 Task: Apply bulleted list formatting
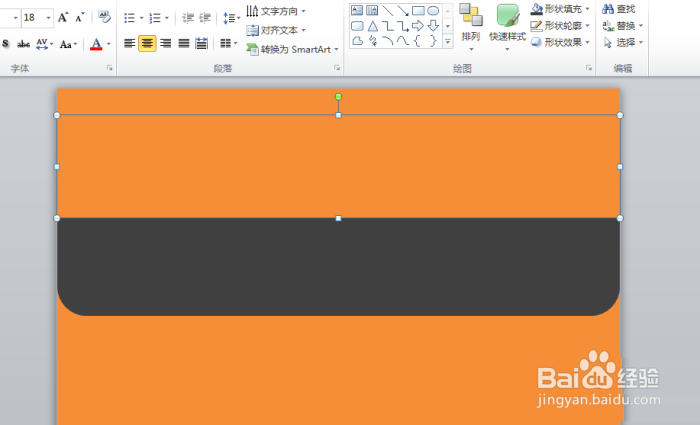coord(129,18)
